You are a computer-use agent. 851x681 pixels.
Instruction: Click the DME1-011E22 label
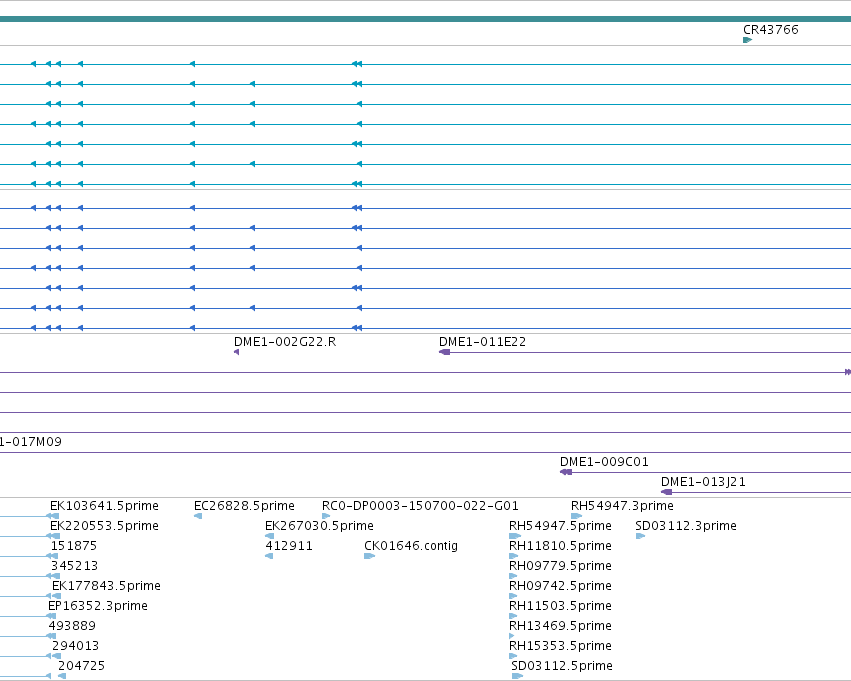click(x=482, y=342)
